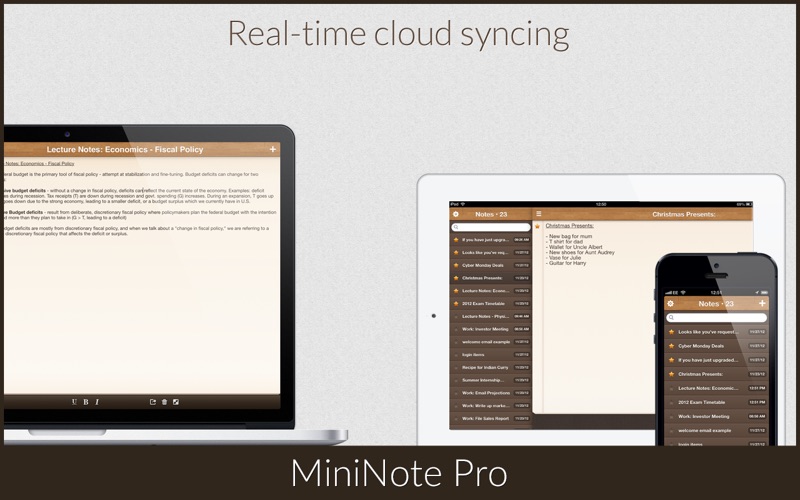Open Recipe for Indian Curry on iPad
Viewport: 800px width, 500px height.
pyautogui.click(x=491, y=367)
